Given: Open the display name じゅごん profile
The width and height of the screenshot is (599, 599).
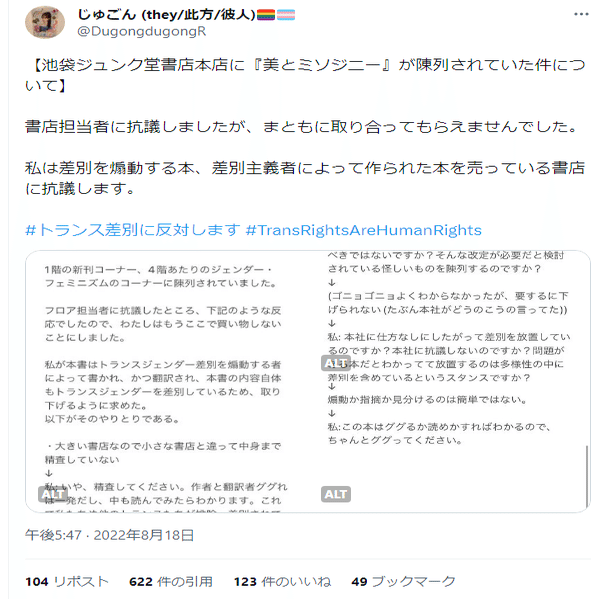Looking at the screenshot, I should tap(166, 15).
